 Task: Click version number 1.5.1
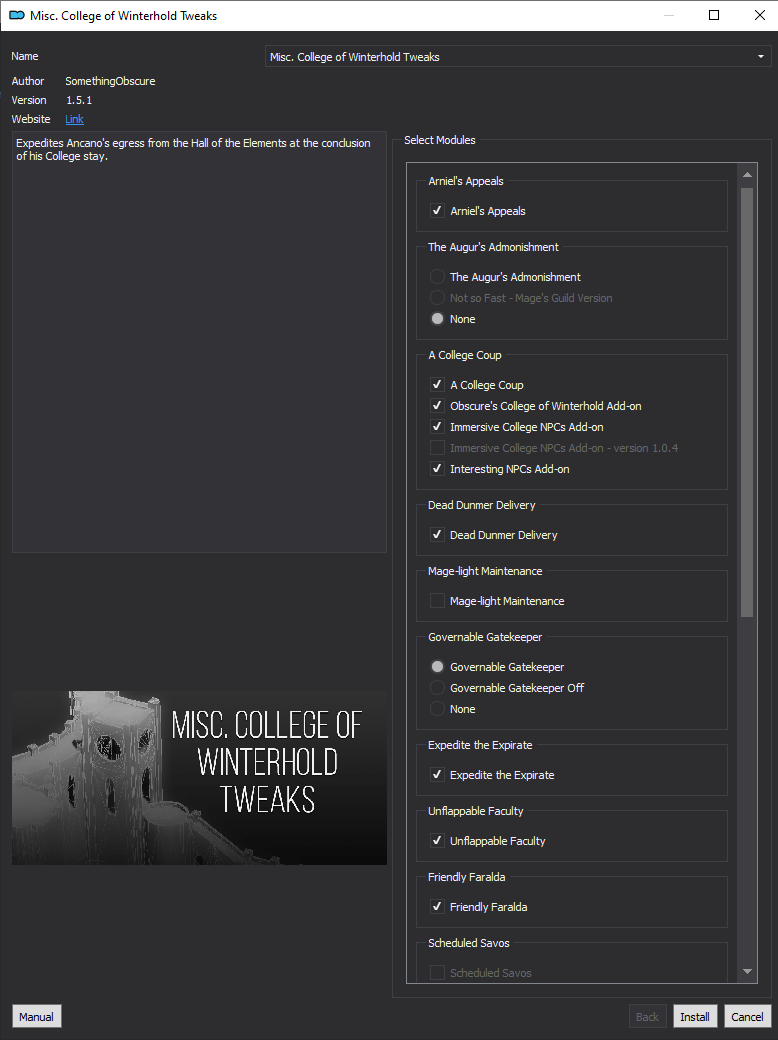(79, 100)
